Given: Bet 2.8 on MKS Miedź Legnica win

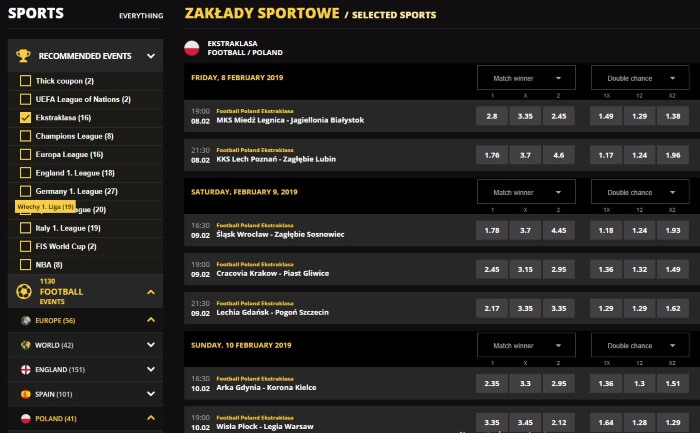Looking at the screenshot, I should pyautogui.click(x=491, y=117).
